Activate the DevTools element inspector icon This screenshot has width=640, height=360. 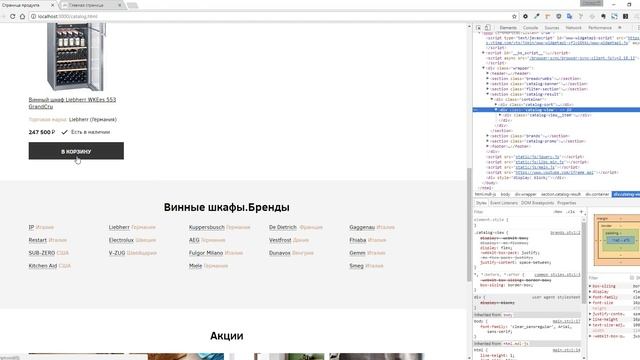(x=478, y=28)
